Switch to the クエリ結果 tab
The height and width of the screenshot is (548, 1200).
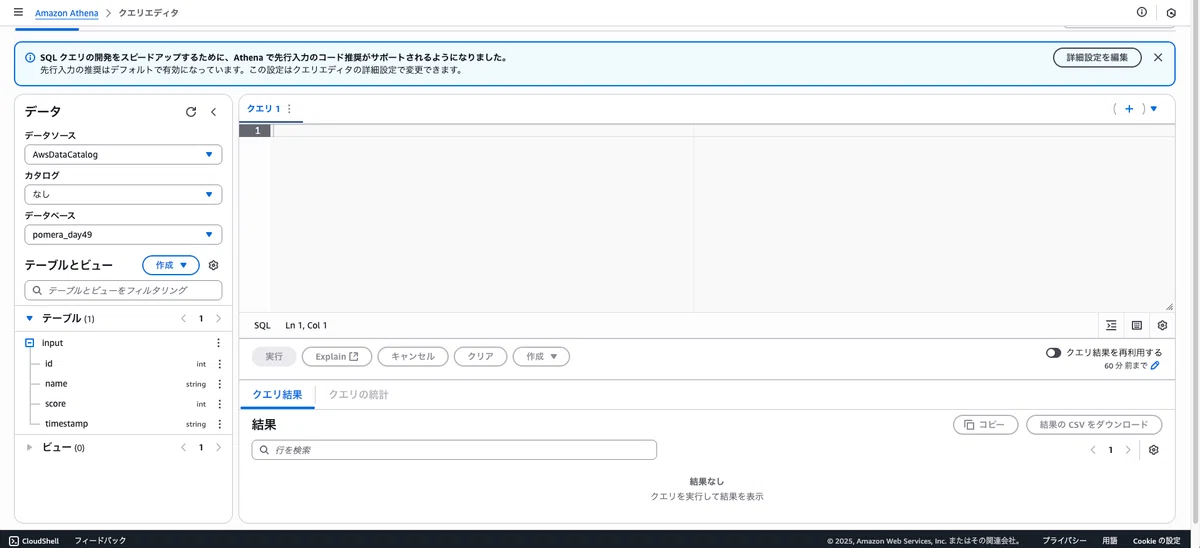click(x=277, y=395)
